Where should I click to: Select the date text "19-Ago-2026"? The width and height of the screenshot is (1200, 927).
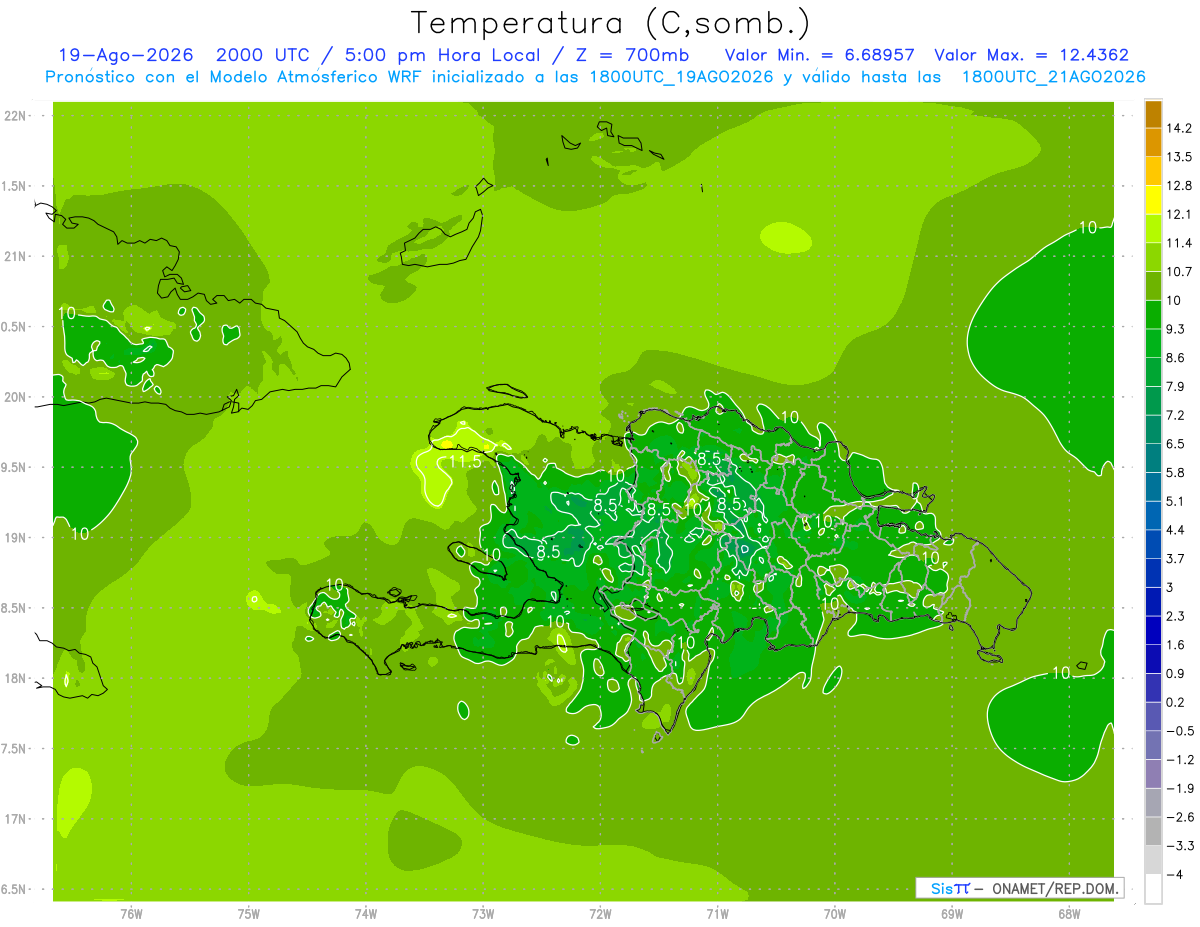point(125,55)
